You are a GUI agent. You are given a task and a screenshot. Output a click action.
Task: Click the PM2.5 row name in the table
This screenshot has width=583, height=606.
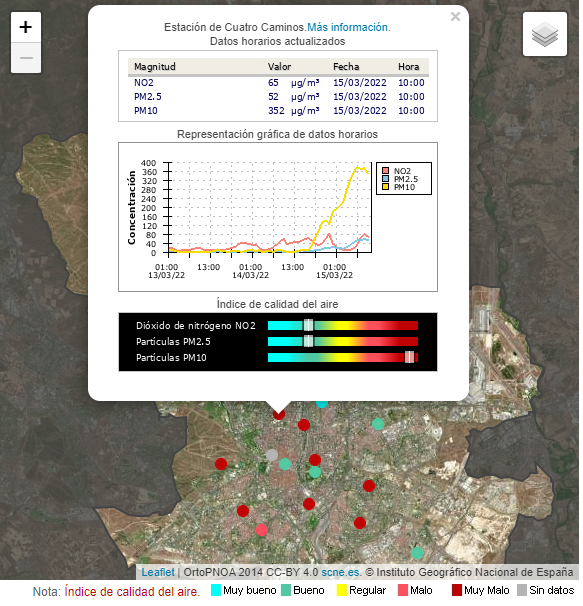(148, 97)
